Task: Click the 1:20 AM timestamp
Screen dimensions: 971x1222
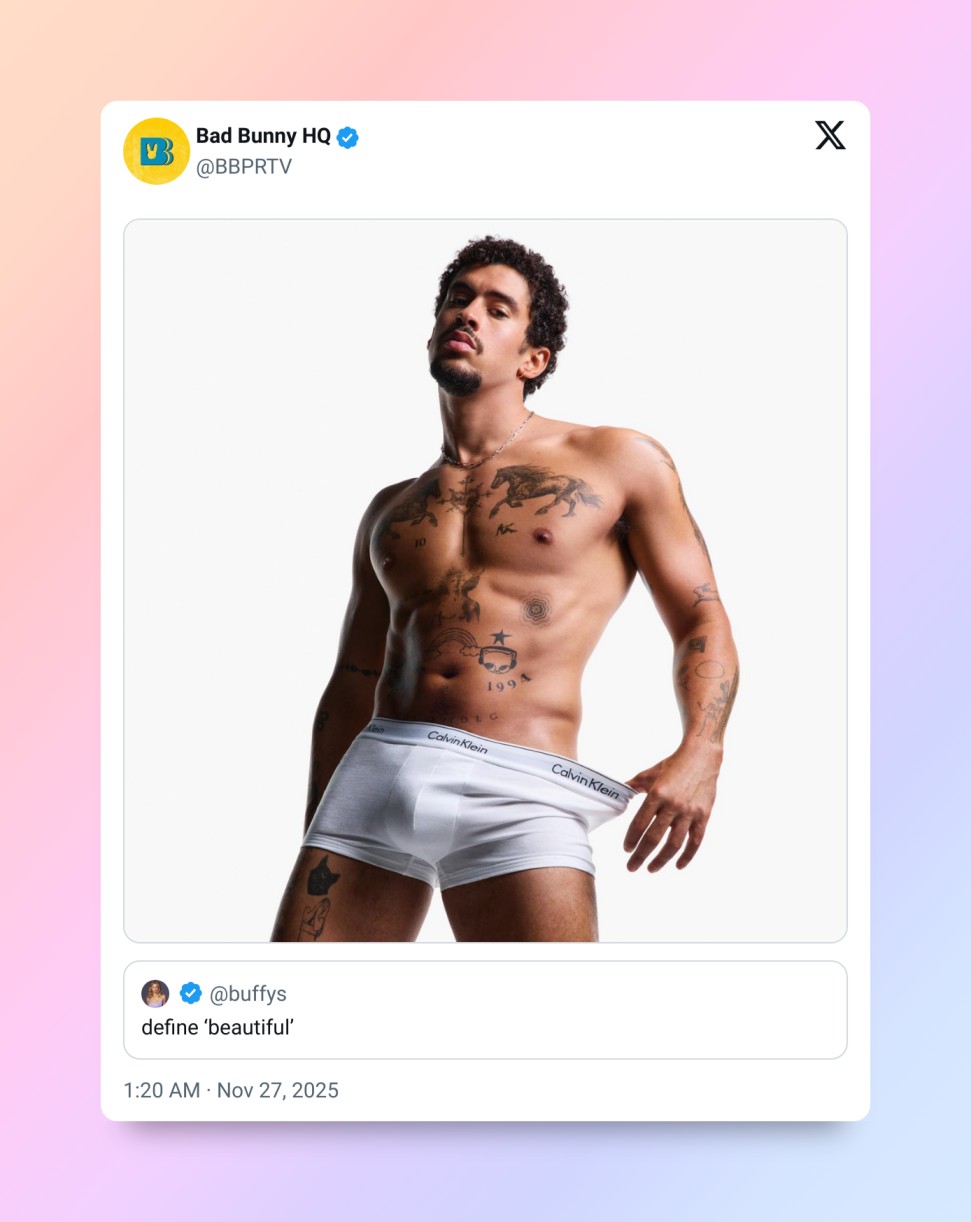Action: [161, 1090]
